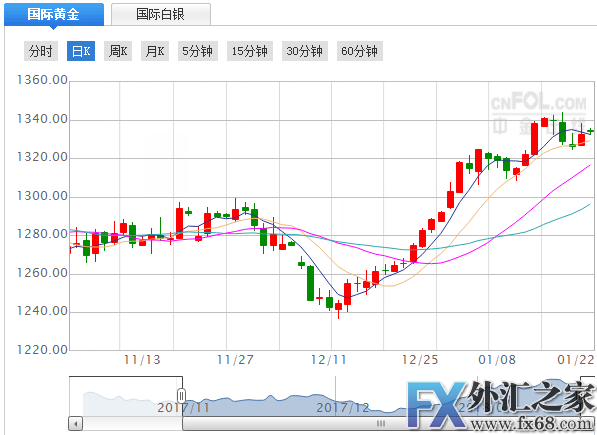
Task: Click the 1240.00 price axis label
Action: (42, 311)
